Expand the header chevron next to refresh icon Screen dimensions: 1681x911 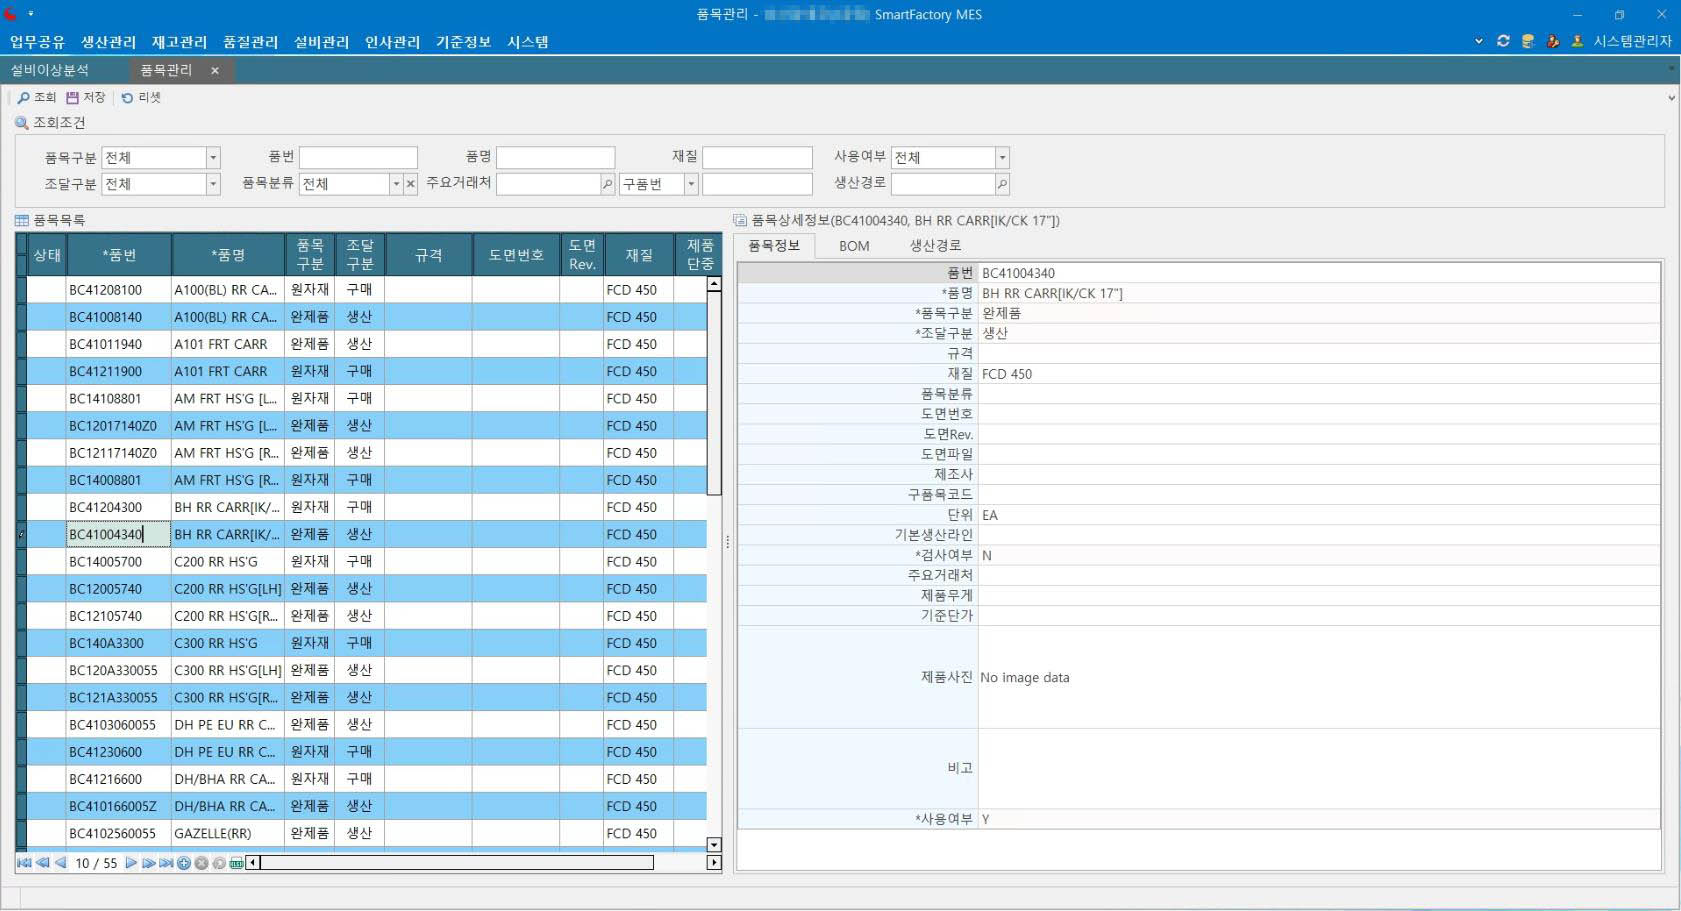(1479, 41)
